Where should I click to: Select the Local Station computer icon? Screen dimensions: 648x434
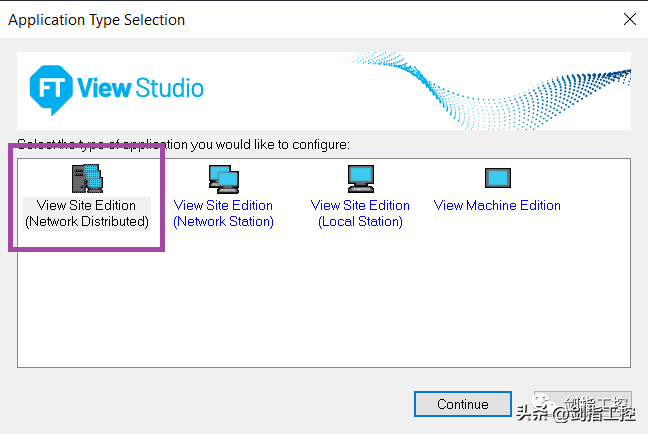click(360, 178)
